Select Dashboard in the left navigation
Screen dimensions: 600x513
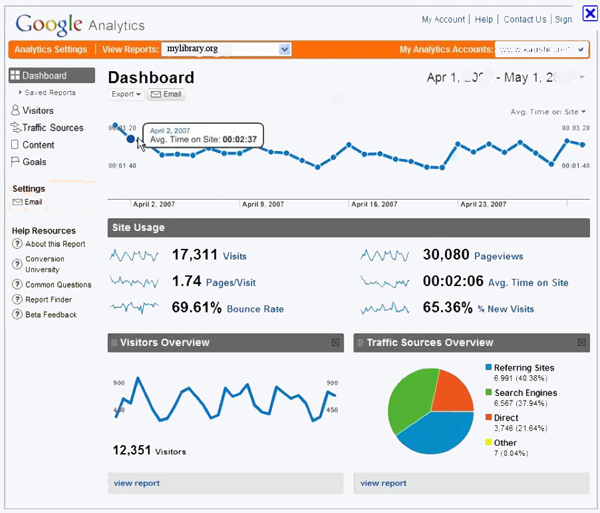coord(52,76)
